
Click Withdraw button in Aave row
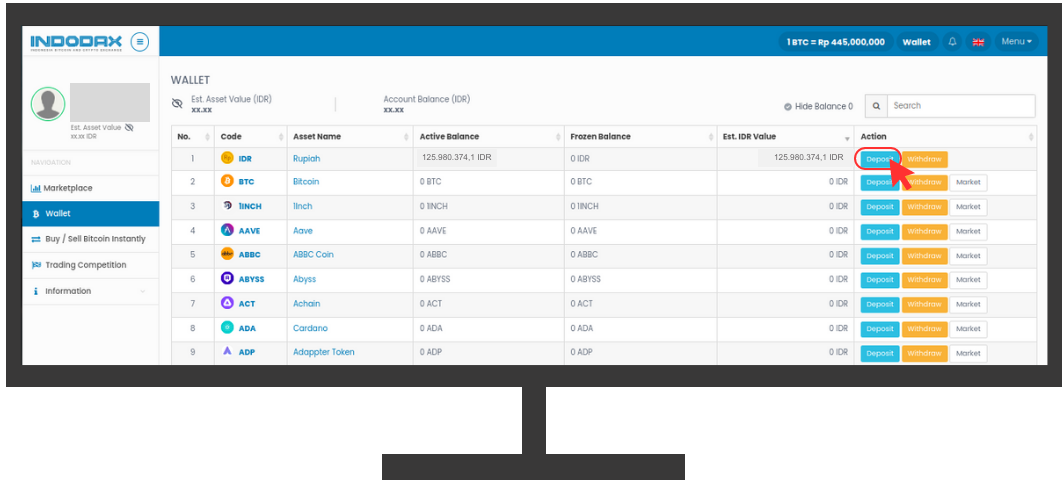pyautogui.click(x=924, y=231)
